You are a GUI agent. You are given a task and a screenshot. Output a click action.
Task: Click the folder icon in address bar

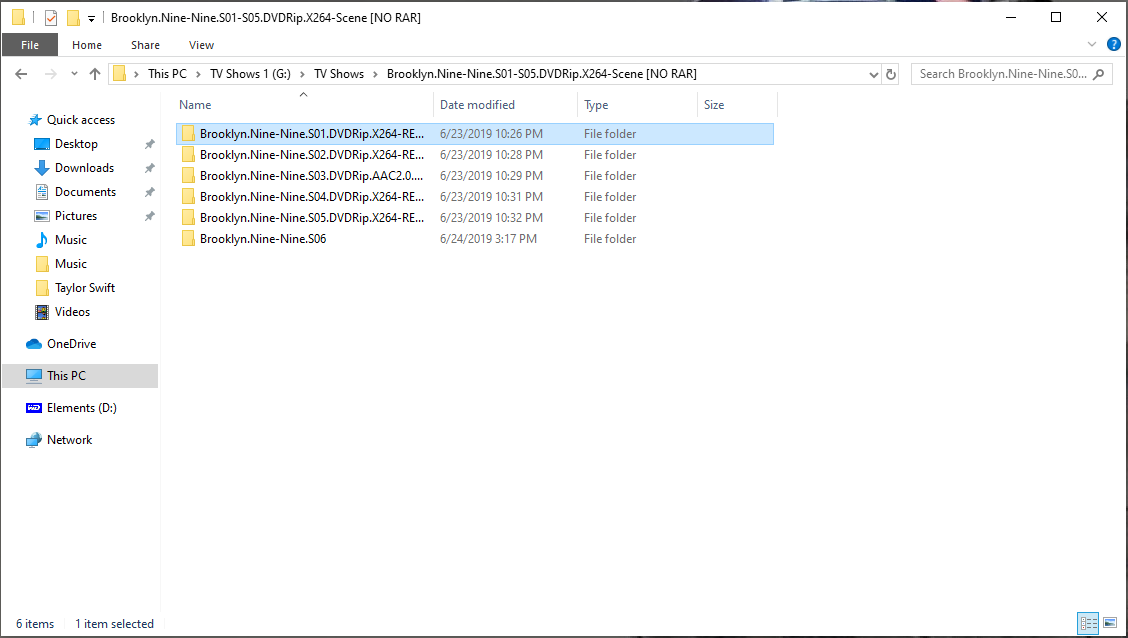[120, 73]
